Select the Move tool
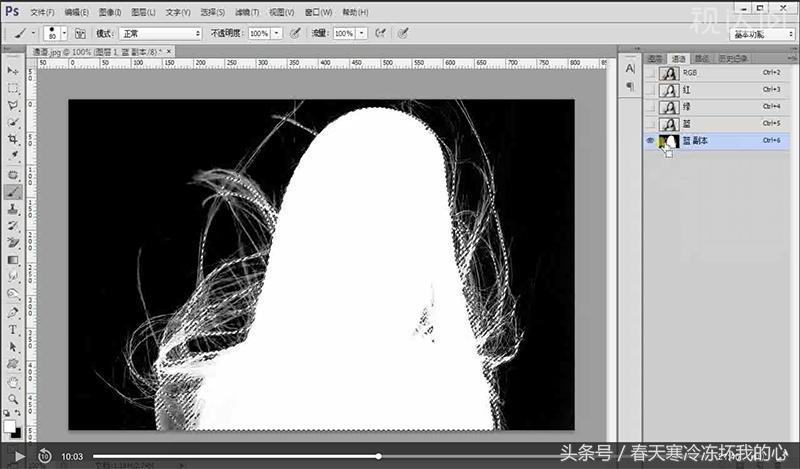The height and width of the screenshot is (469, 800). pyautogui.click(x=13, y=72)
